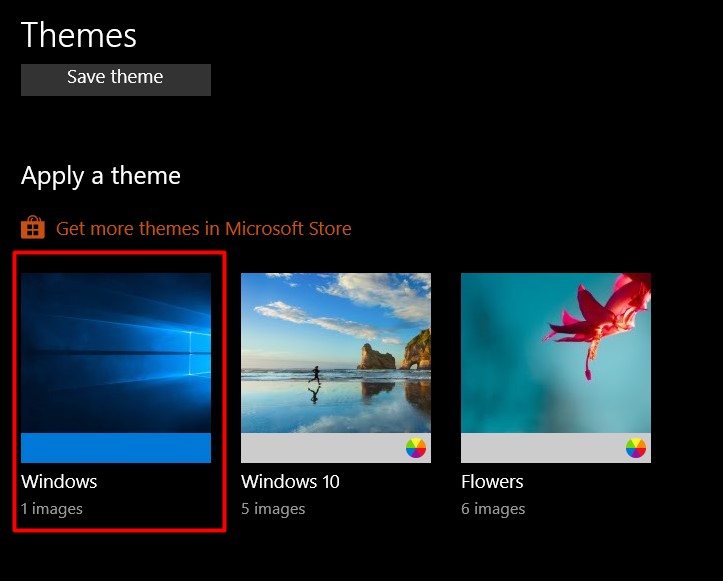
Task: Click the Microsoft Store bag icon
Action: click(33, 228)
